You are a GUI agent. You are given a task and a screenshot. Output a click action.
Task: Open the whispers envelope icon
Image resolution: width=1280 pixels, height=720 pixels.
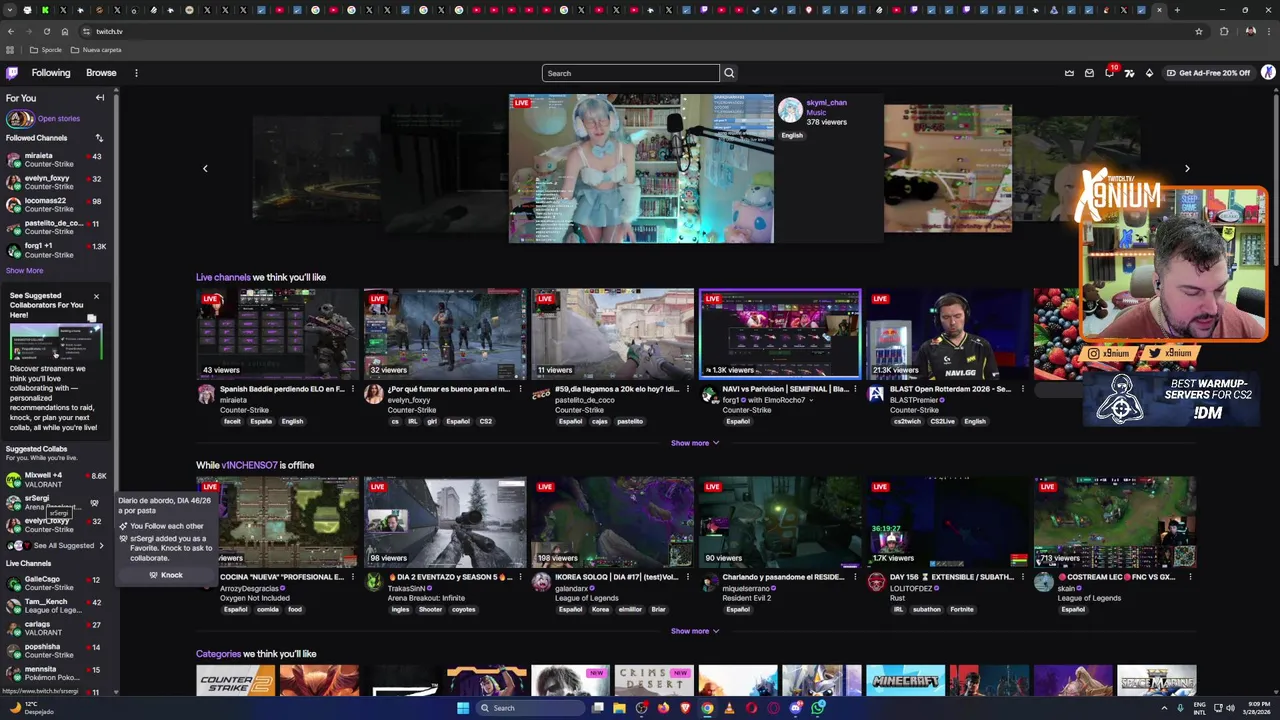(1089, 73)
